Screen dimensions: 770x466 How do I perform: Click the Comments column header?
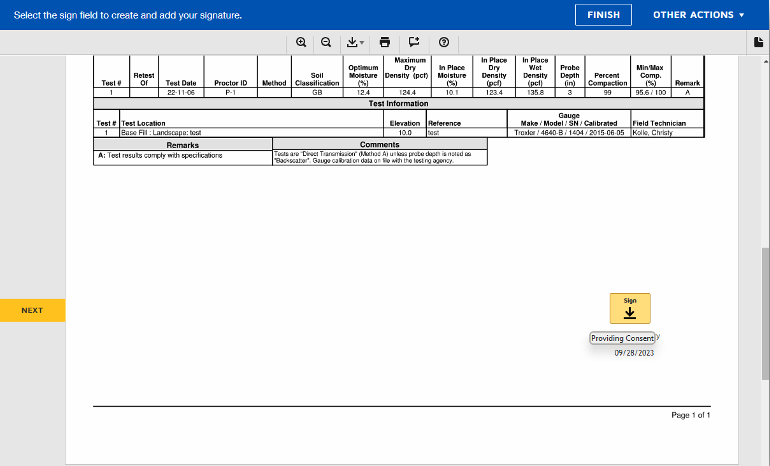tap(379, 145)
